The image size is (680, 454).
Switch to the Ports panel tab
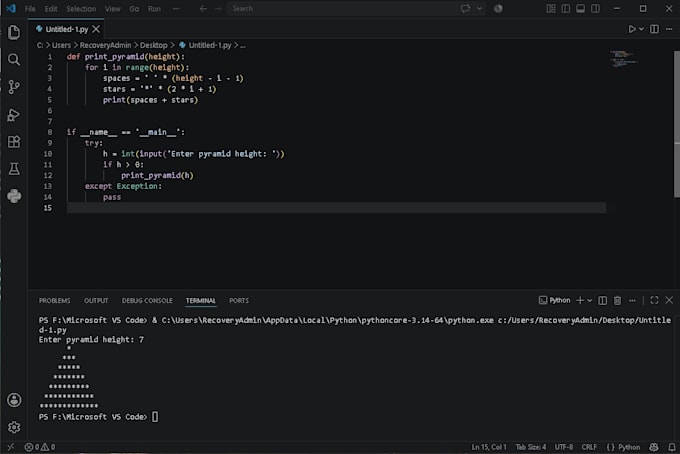pyautogui.click(x=239, y=300)
